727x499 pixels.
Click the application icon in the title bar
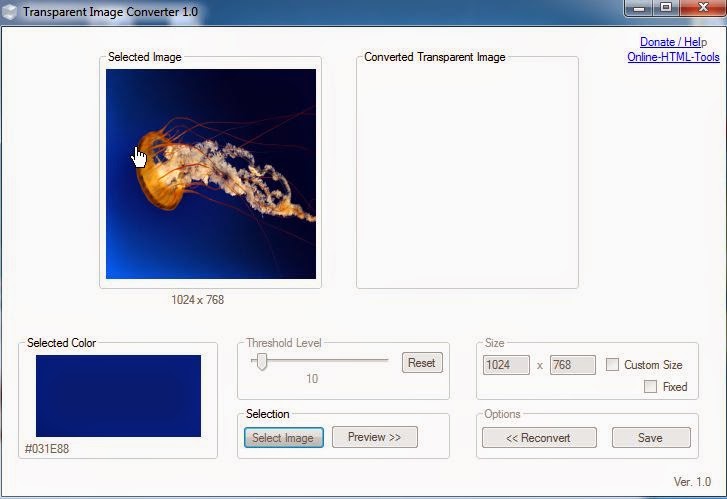(10, 11)
